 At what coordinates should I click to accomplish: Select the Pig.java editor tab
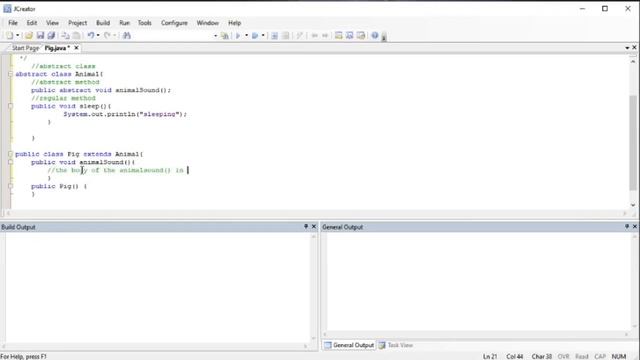point(57,48)
